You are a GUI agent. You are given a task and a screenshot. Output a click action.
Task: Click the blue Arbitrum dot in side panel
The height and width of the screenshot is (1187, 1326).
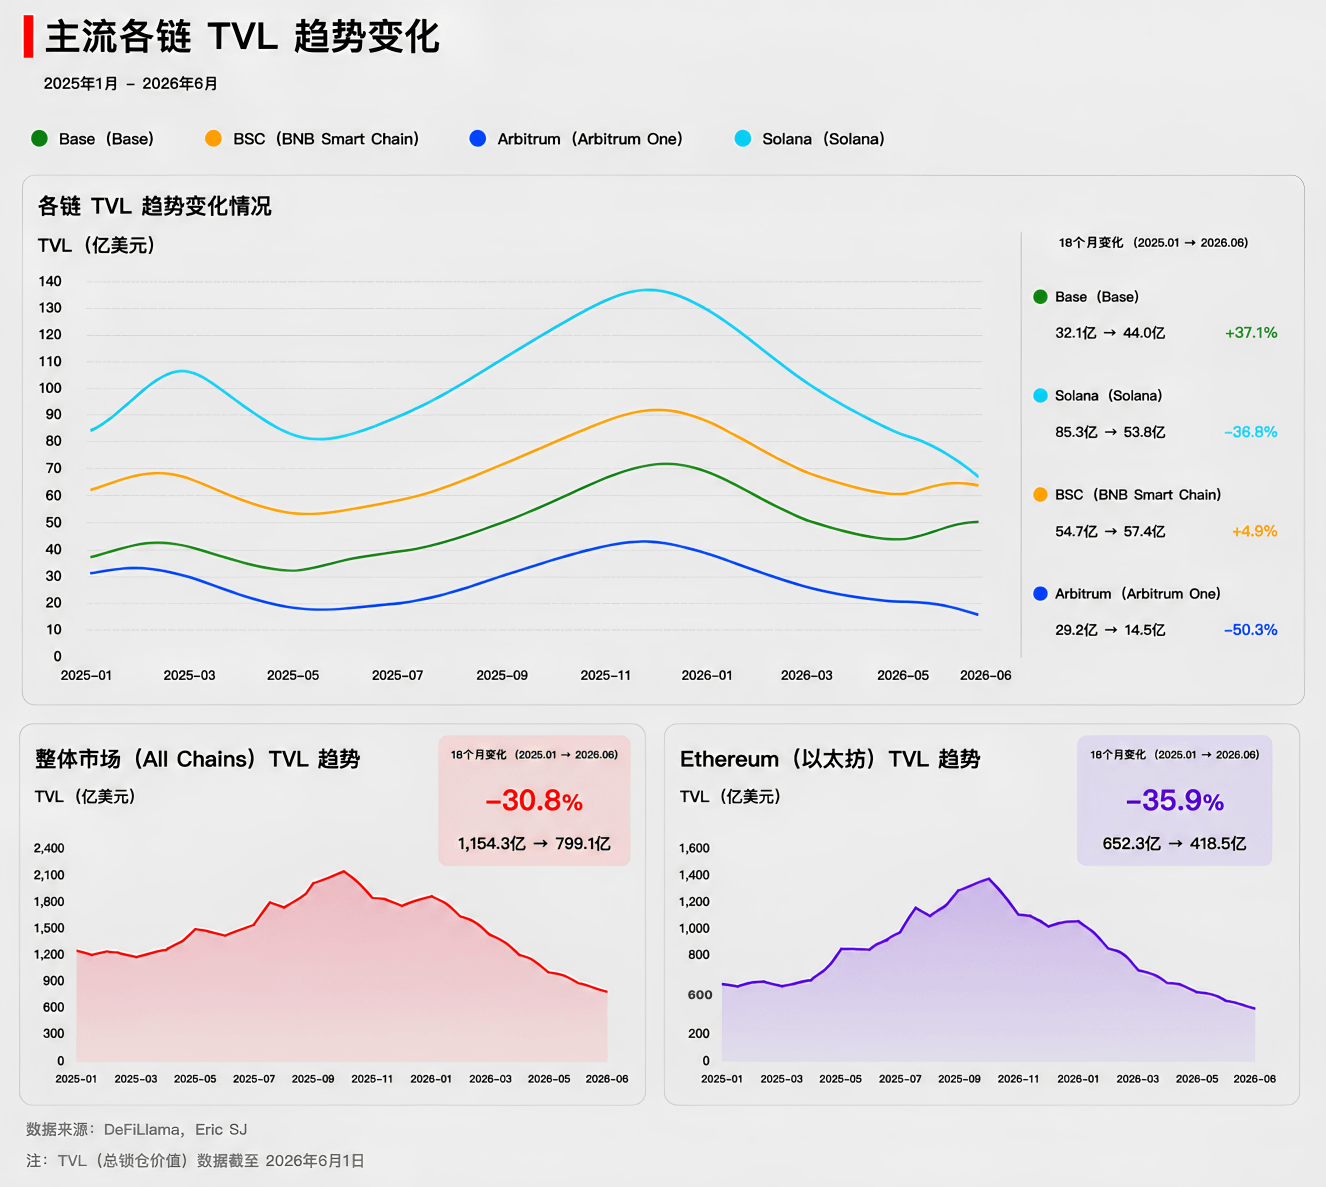[1040, 594]
